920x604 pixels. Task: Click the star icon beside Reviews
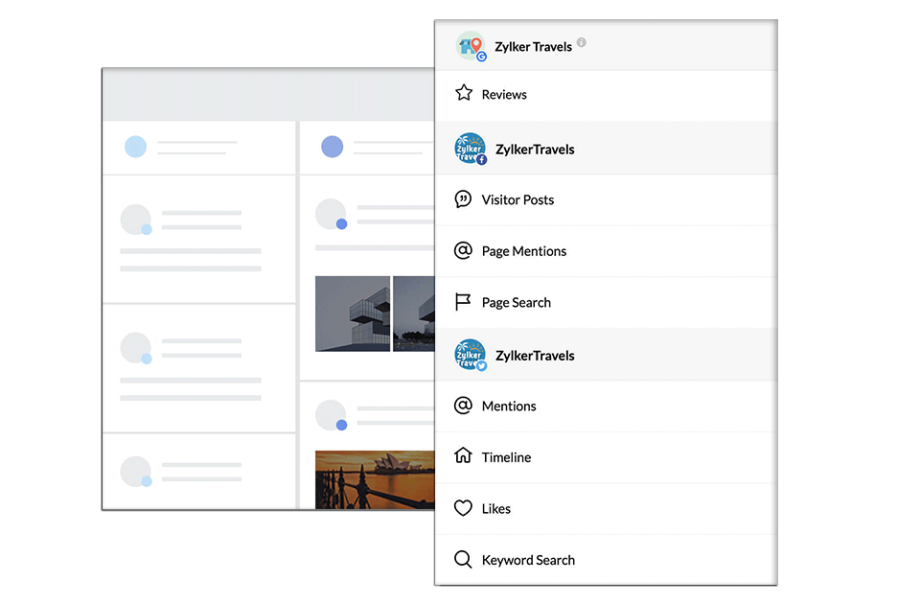pos(464,93)
